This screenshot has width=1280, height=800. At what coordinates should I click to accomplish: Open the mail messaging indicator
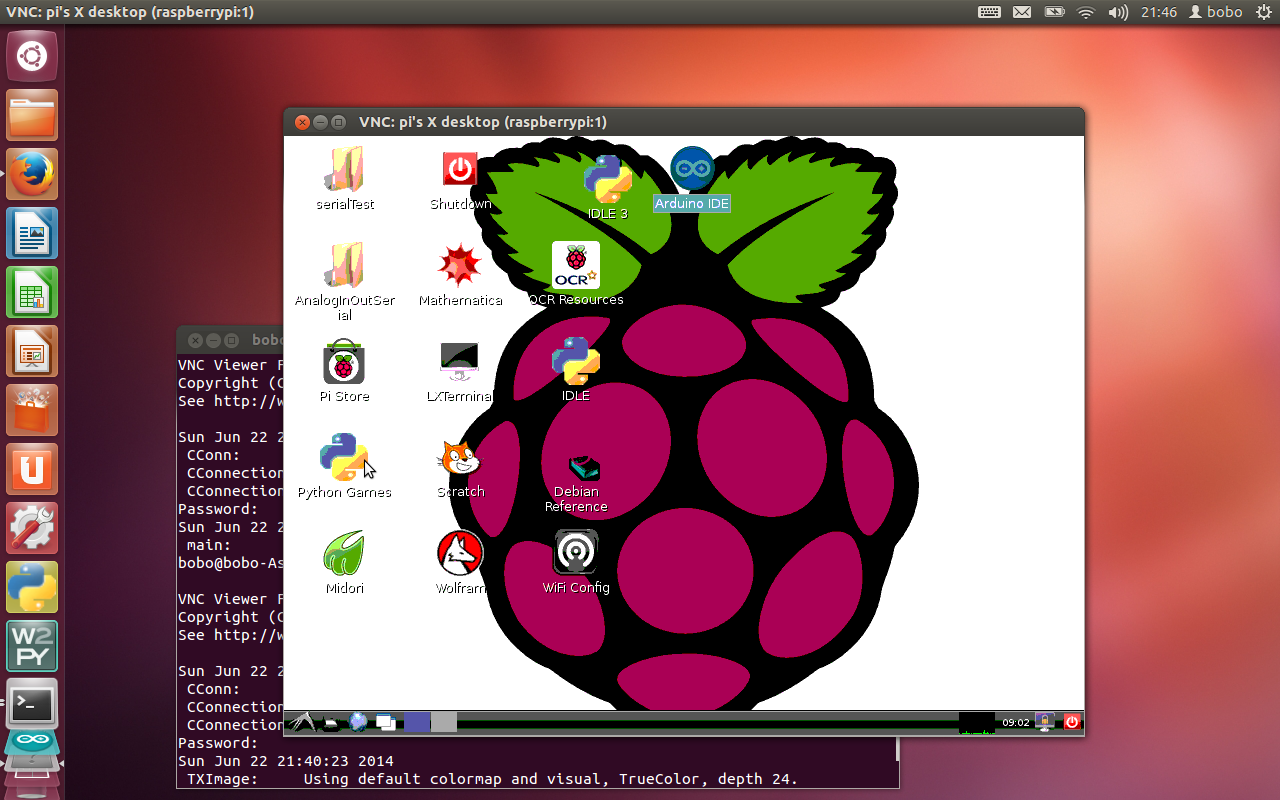pyautogui.click(x=1021, y=12)
